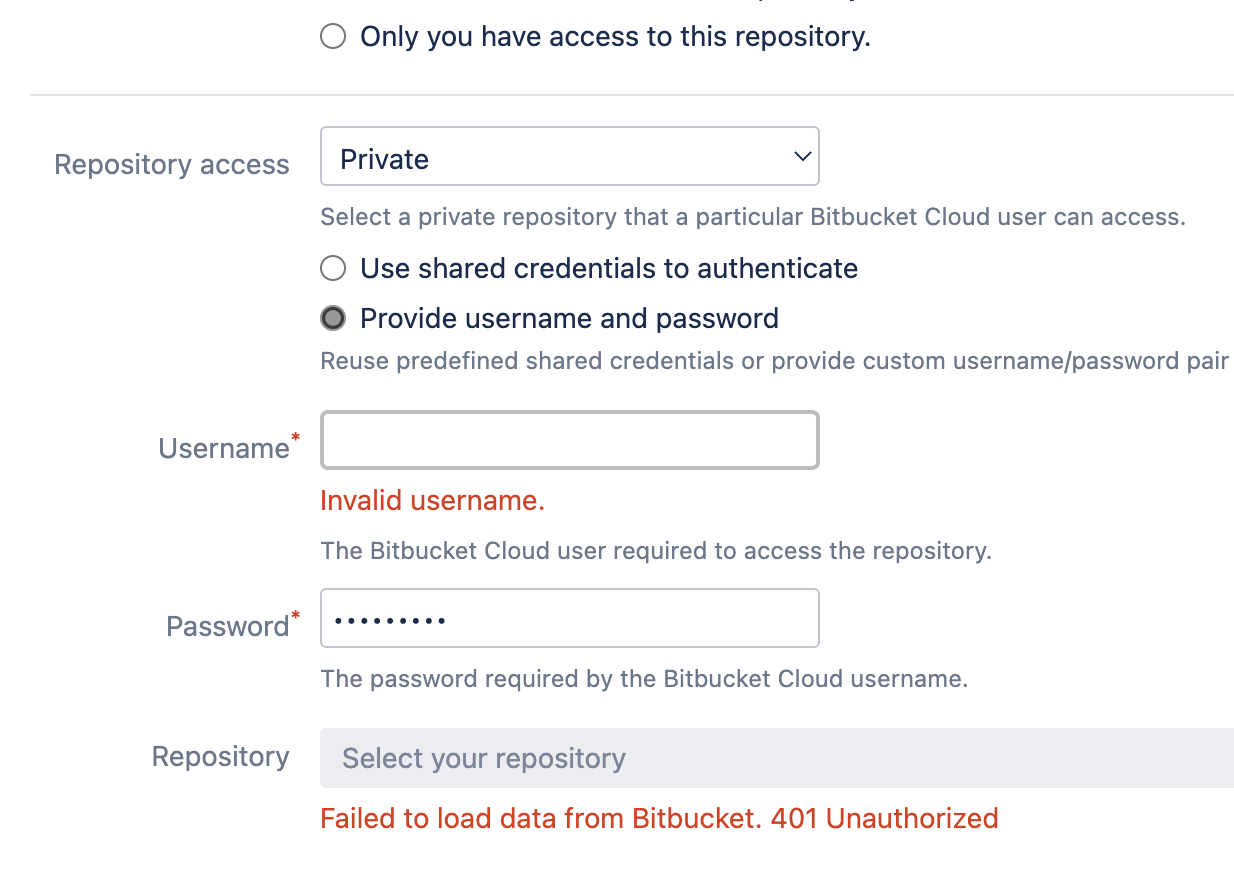Click the red required asterisk beside Username
Image resolution: width=1234 pixels, height=896 pixels.
295,438
